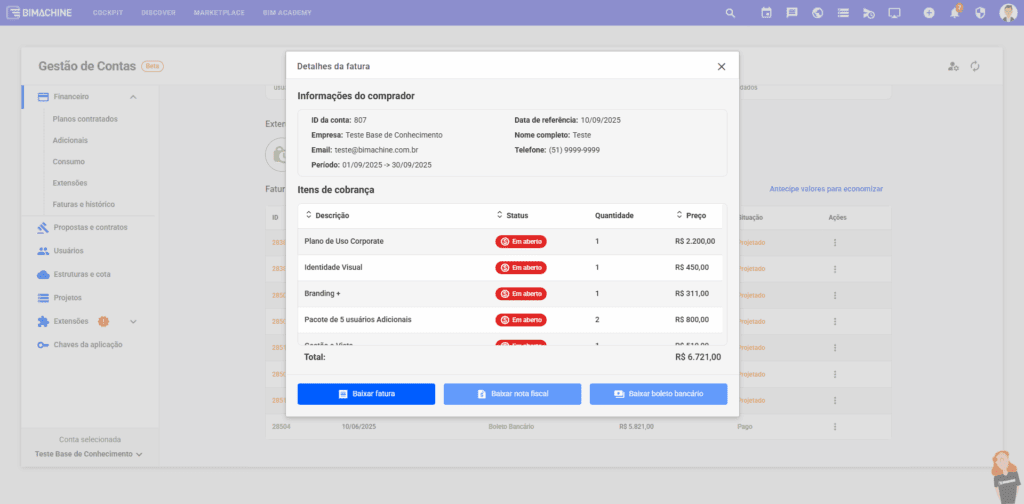1024x504 pixels.
Task: Expand the Extensões sidebar chevron
Action: tap(133, 321)
